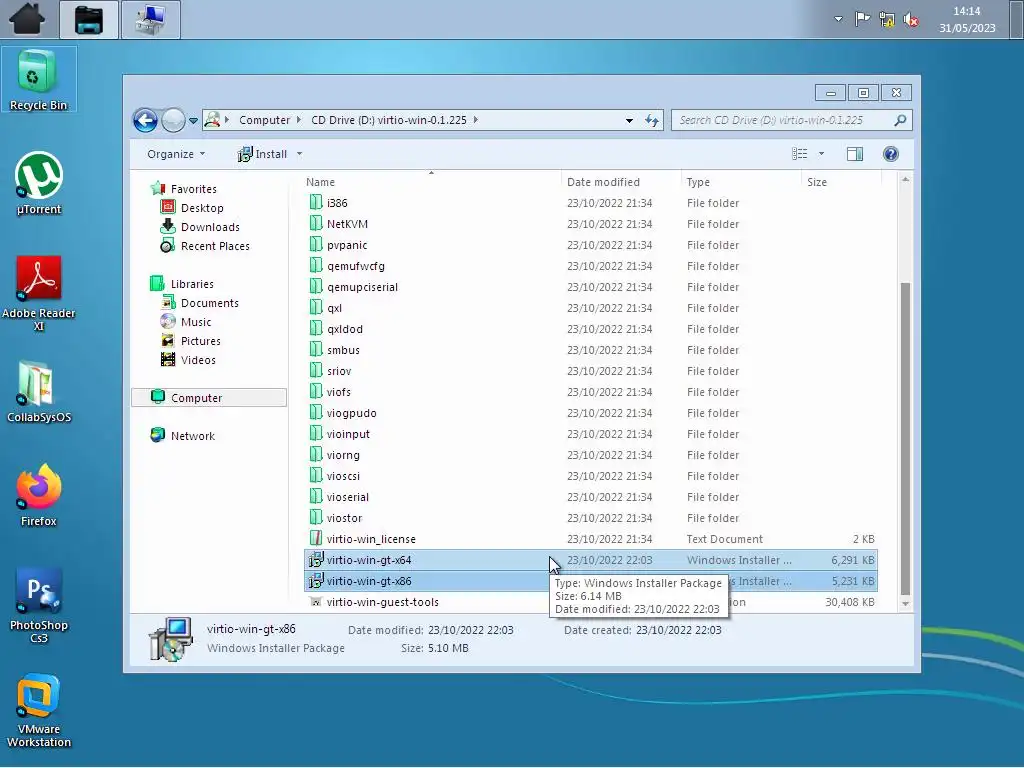Open PhotoShop Cs3 desktop shortcut
This screenshot has height=768, width=1024.
click(x=39, y=605)
